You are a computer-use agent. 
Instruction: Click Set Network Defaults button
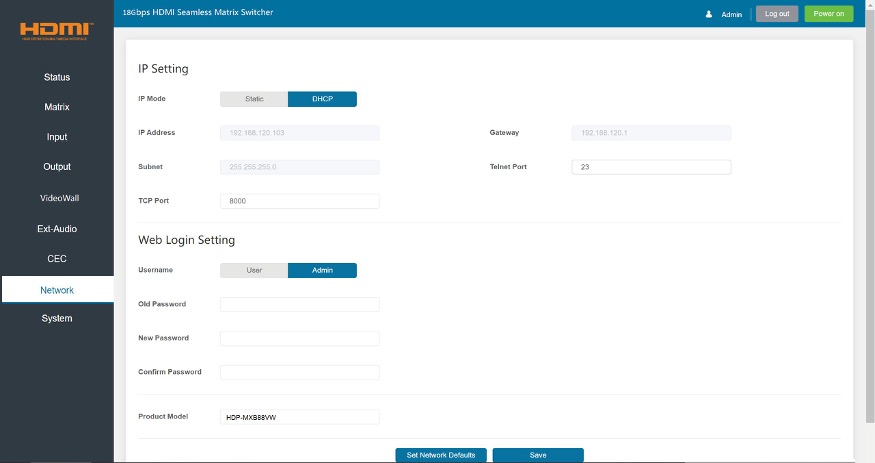pyautogui.click(x=441, y=455)
